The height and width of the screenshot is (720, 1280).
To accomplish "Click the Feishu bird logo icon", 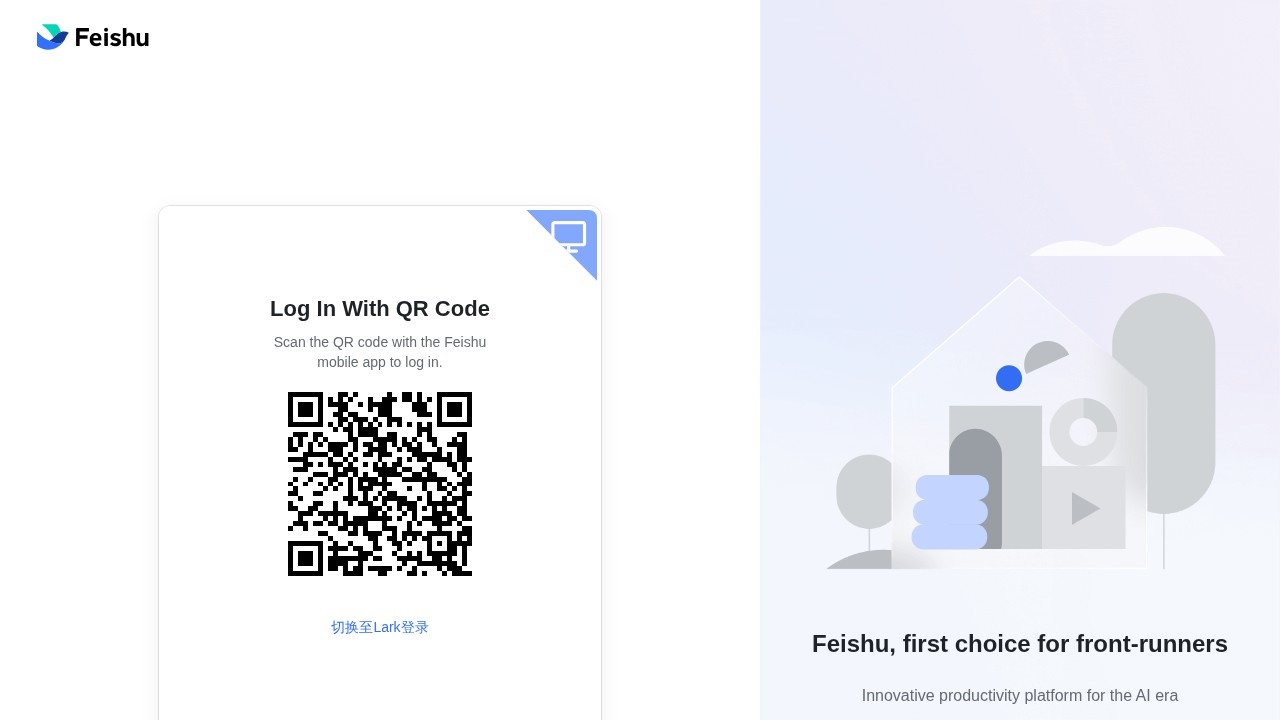I will click(x=52, y=37).
